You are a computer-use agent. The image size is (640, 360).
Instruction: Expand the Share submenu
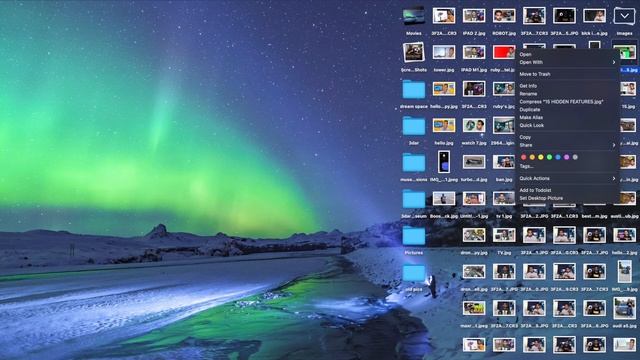pyautogui.click(x=568, y=145)
